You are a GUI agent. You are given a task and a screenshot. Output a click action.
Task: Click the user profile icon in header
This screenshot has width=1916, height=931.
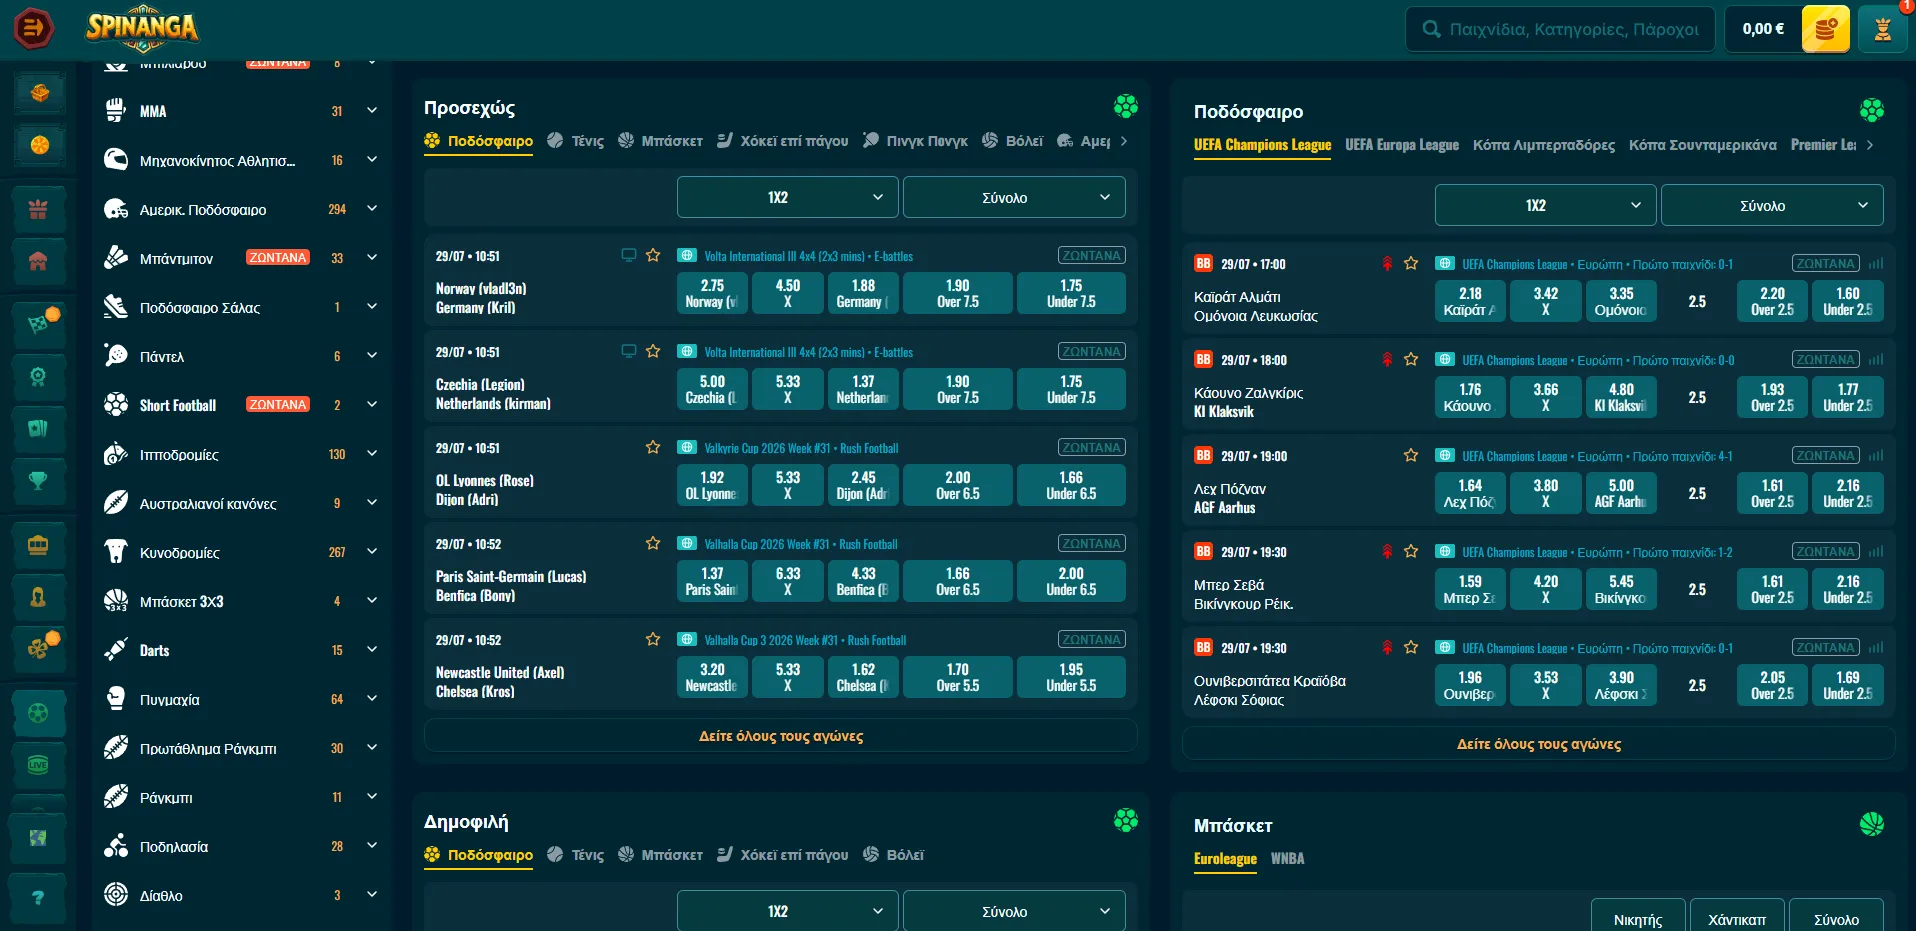tap(1882, 29)
